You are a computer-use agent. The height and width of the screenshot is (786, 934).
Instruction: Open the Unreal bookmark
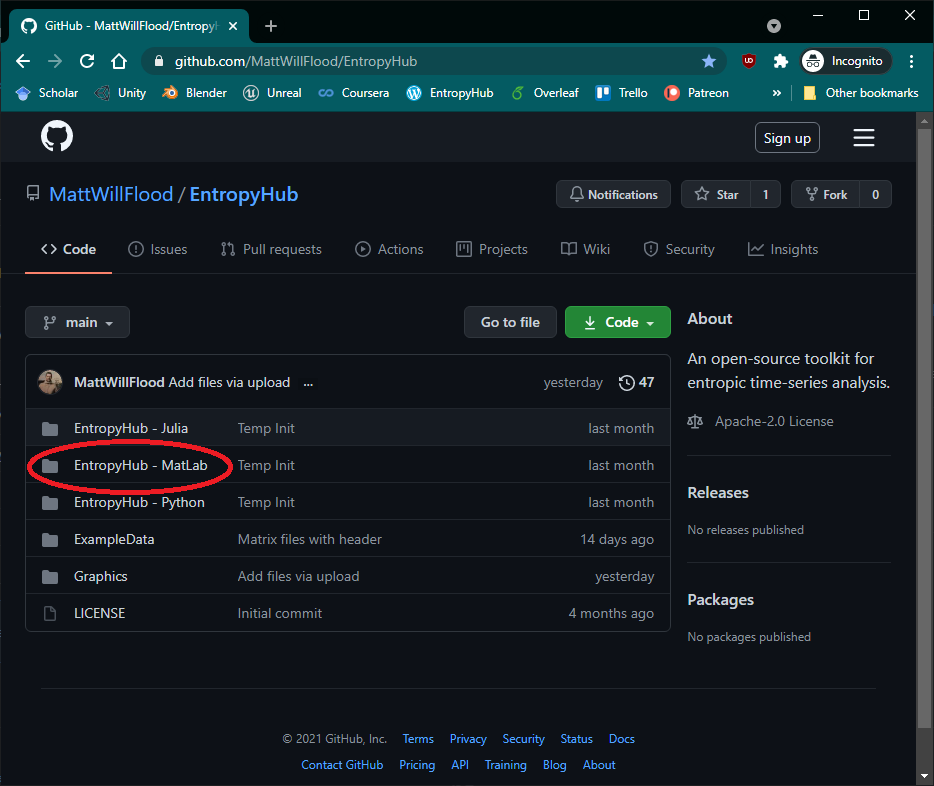(x=272, y=93)
